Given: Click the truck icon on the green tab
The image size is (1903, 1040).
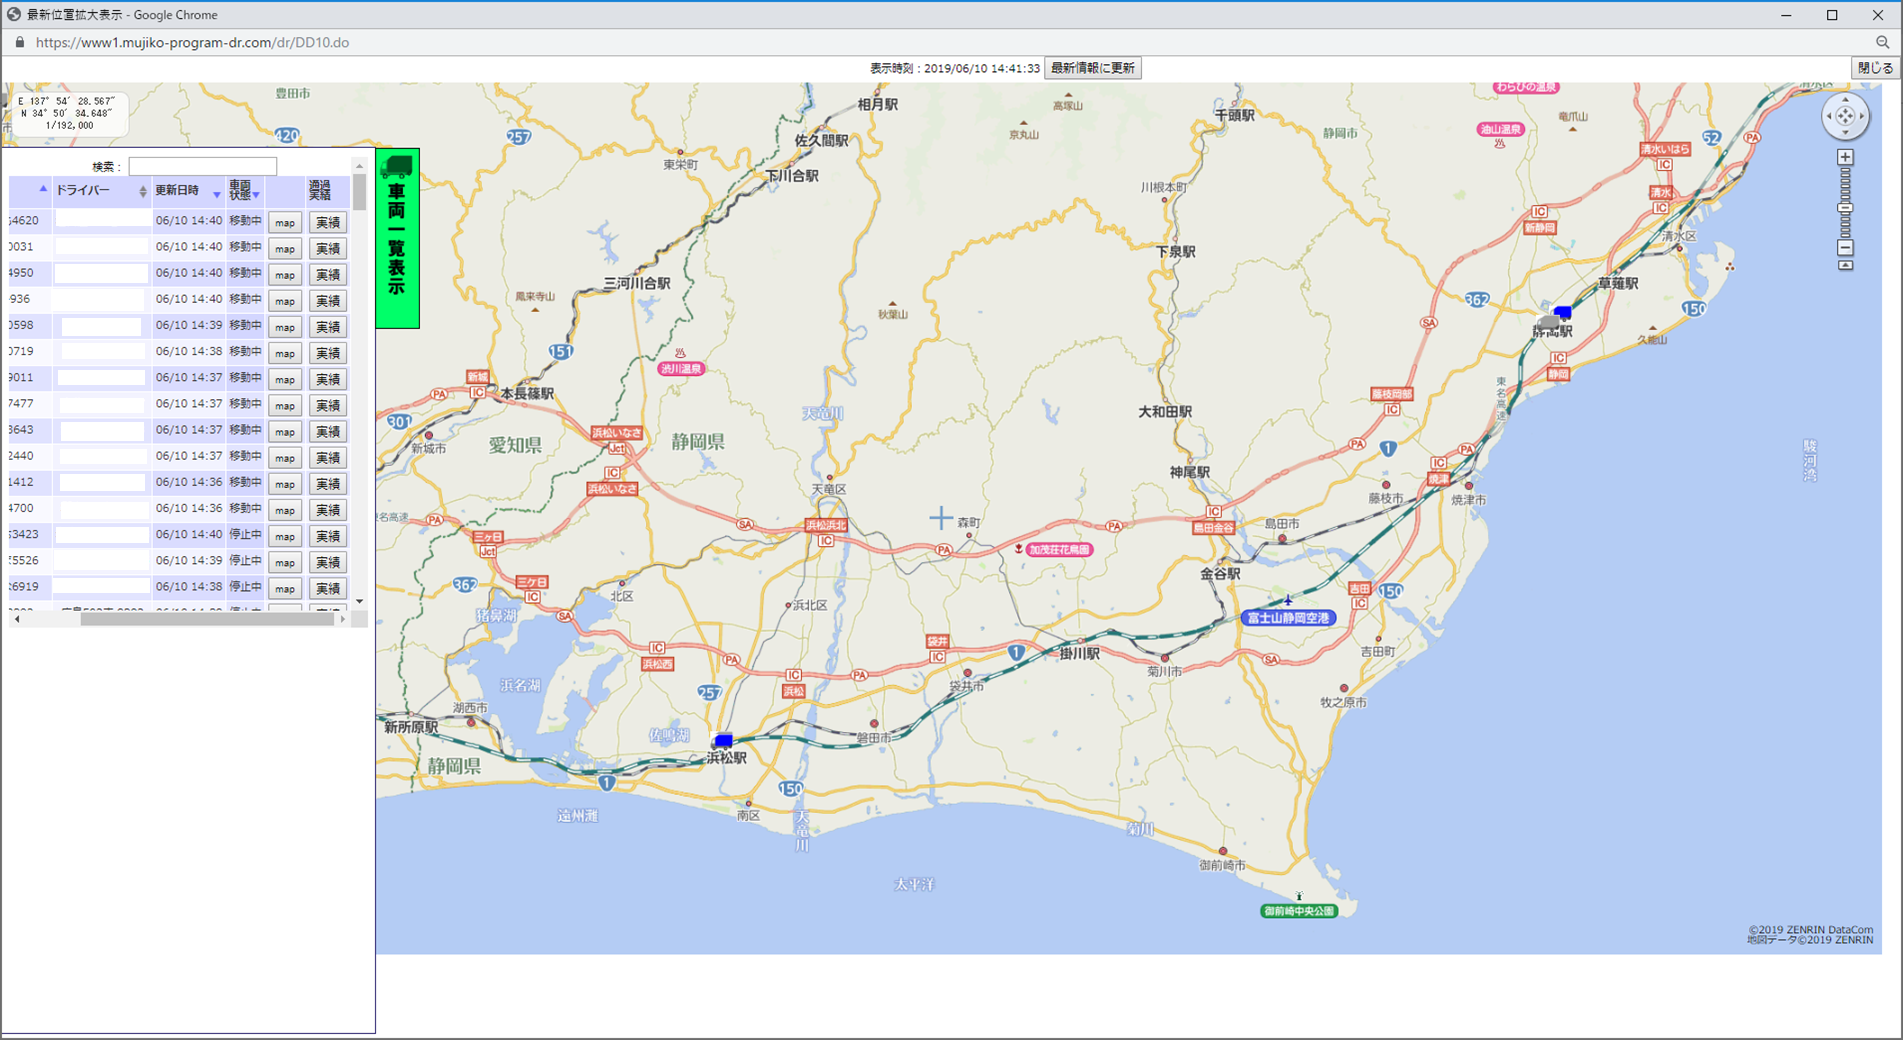Looking at the screenshot, I should click(x=397, y=166).
